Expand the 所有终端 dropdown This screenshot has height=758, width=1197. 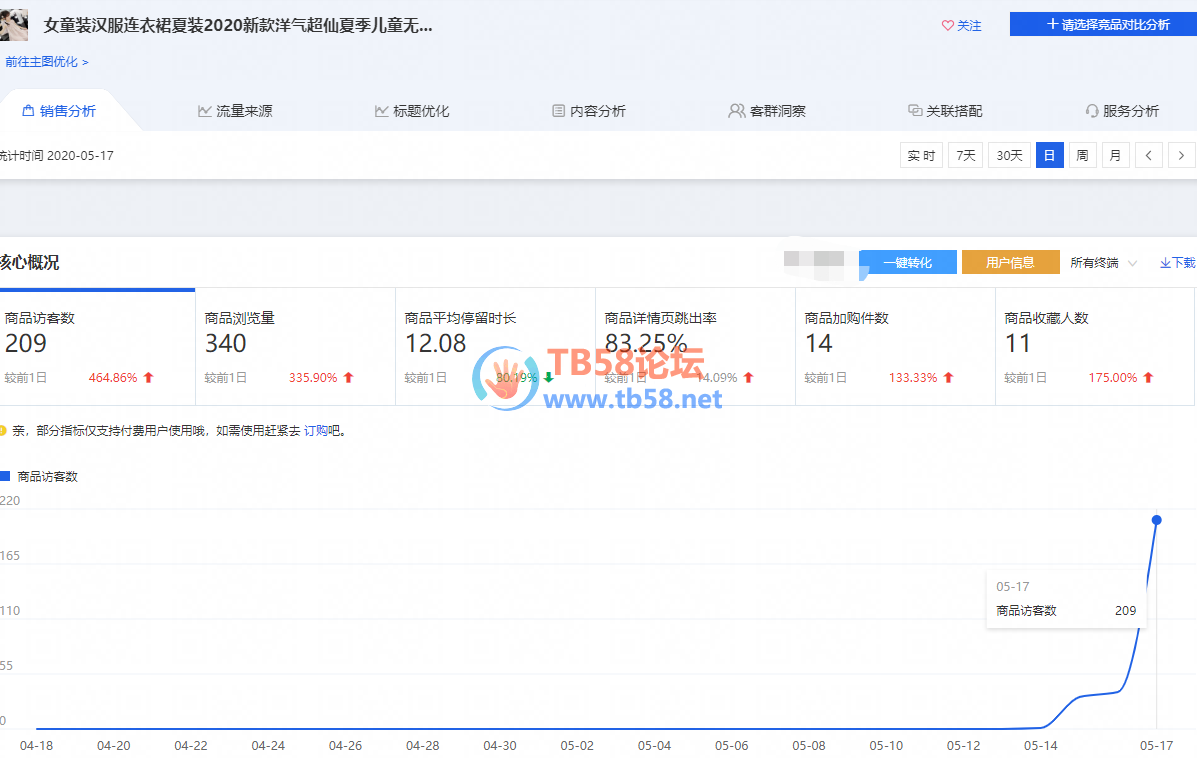coord(1103,263)
